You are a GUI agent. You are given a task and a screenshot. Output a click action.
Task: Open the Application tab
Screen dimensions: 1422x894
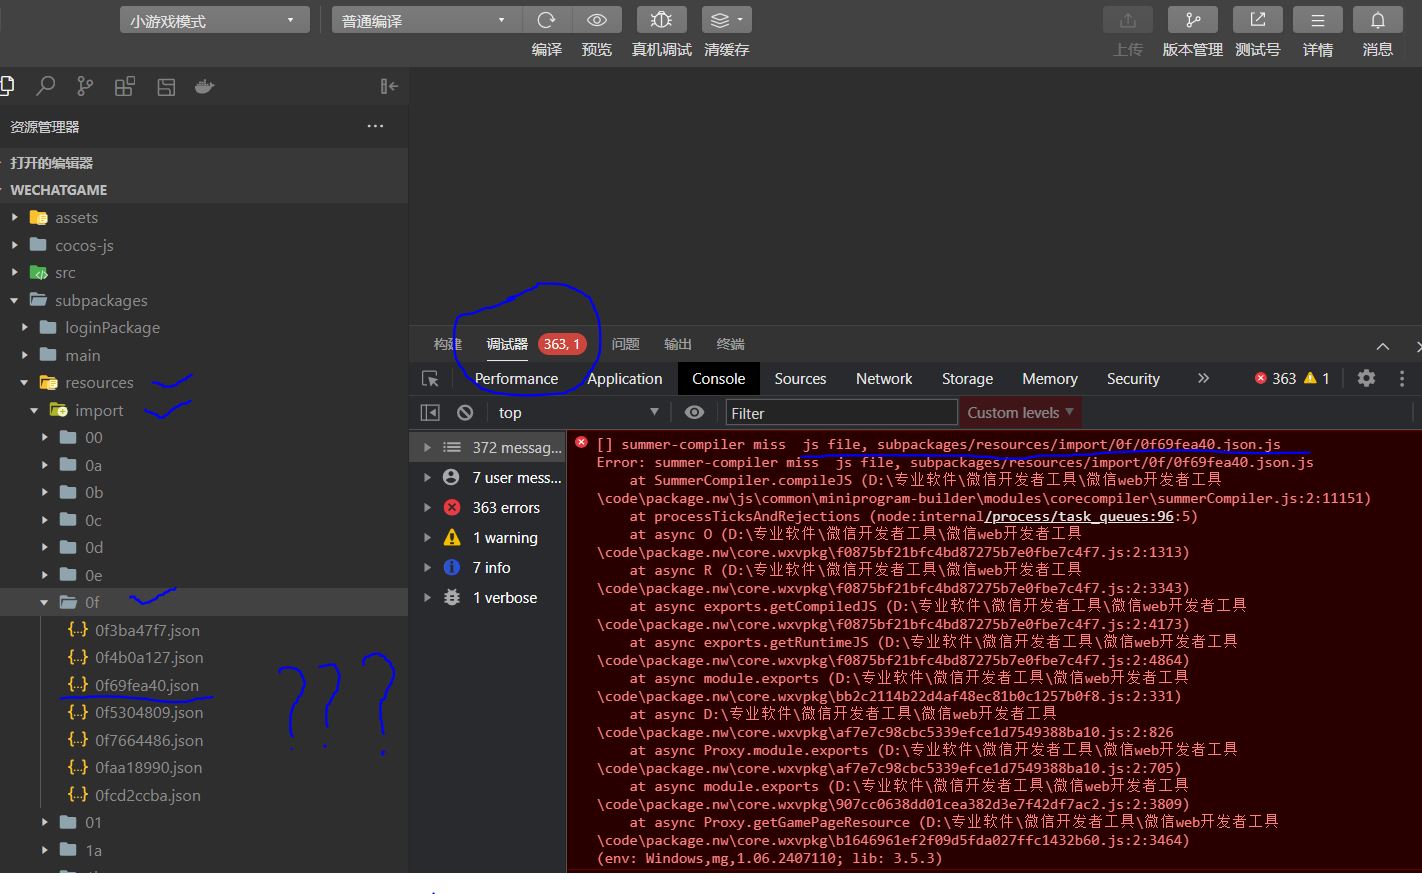625,379
